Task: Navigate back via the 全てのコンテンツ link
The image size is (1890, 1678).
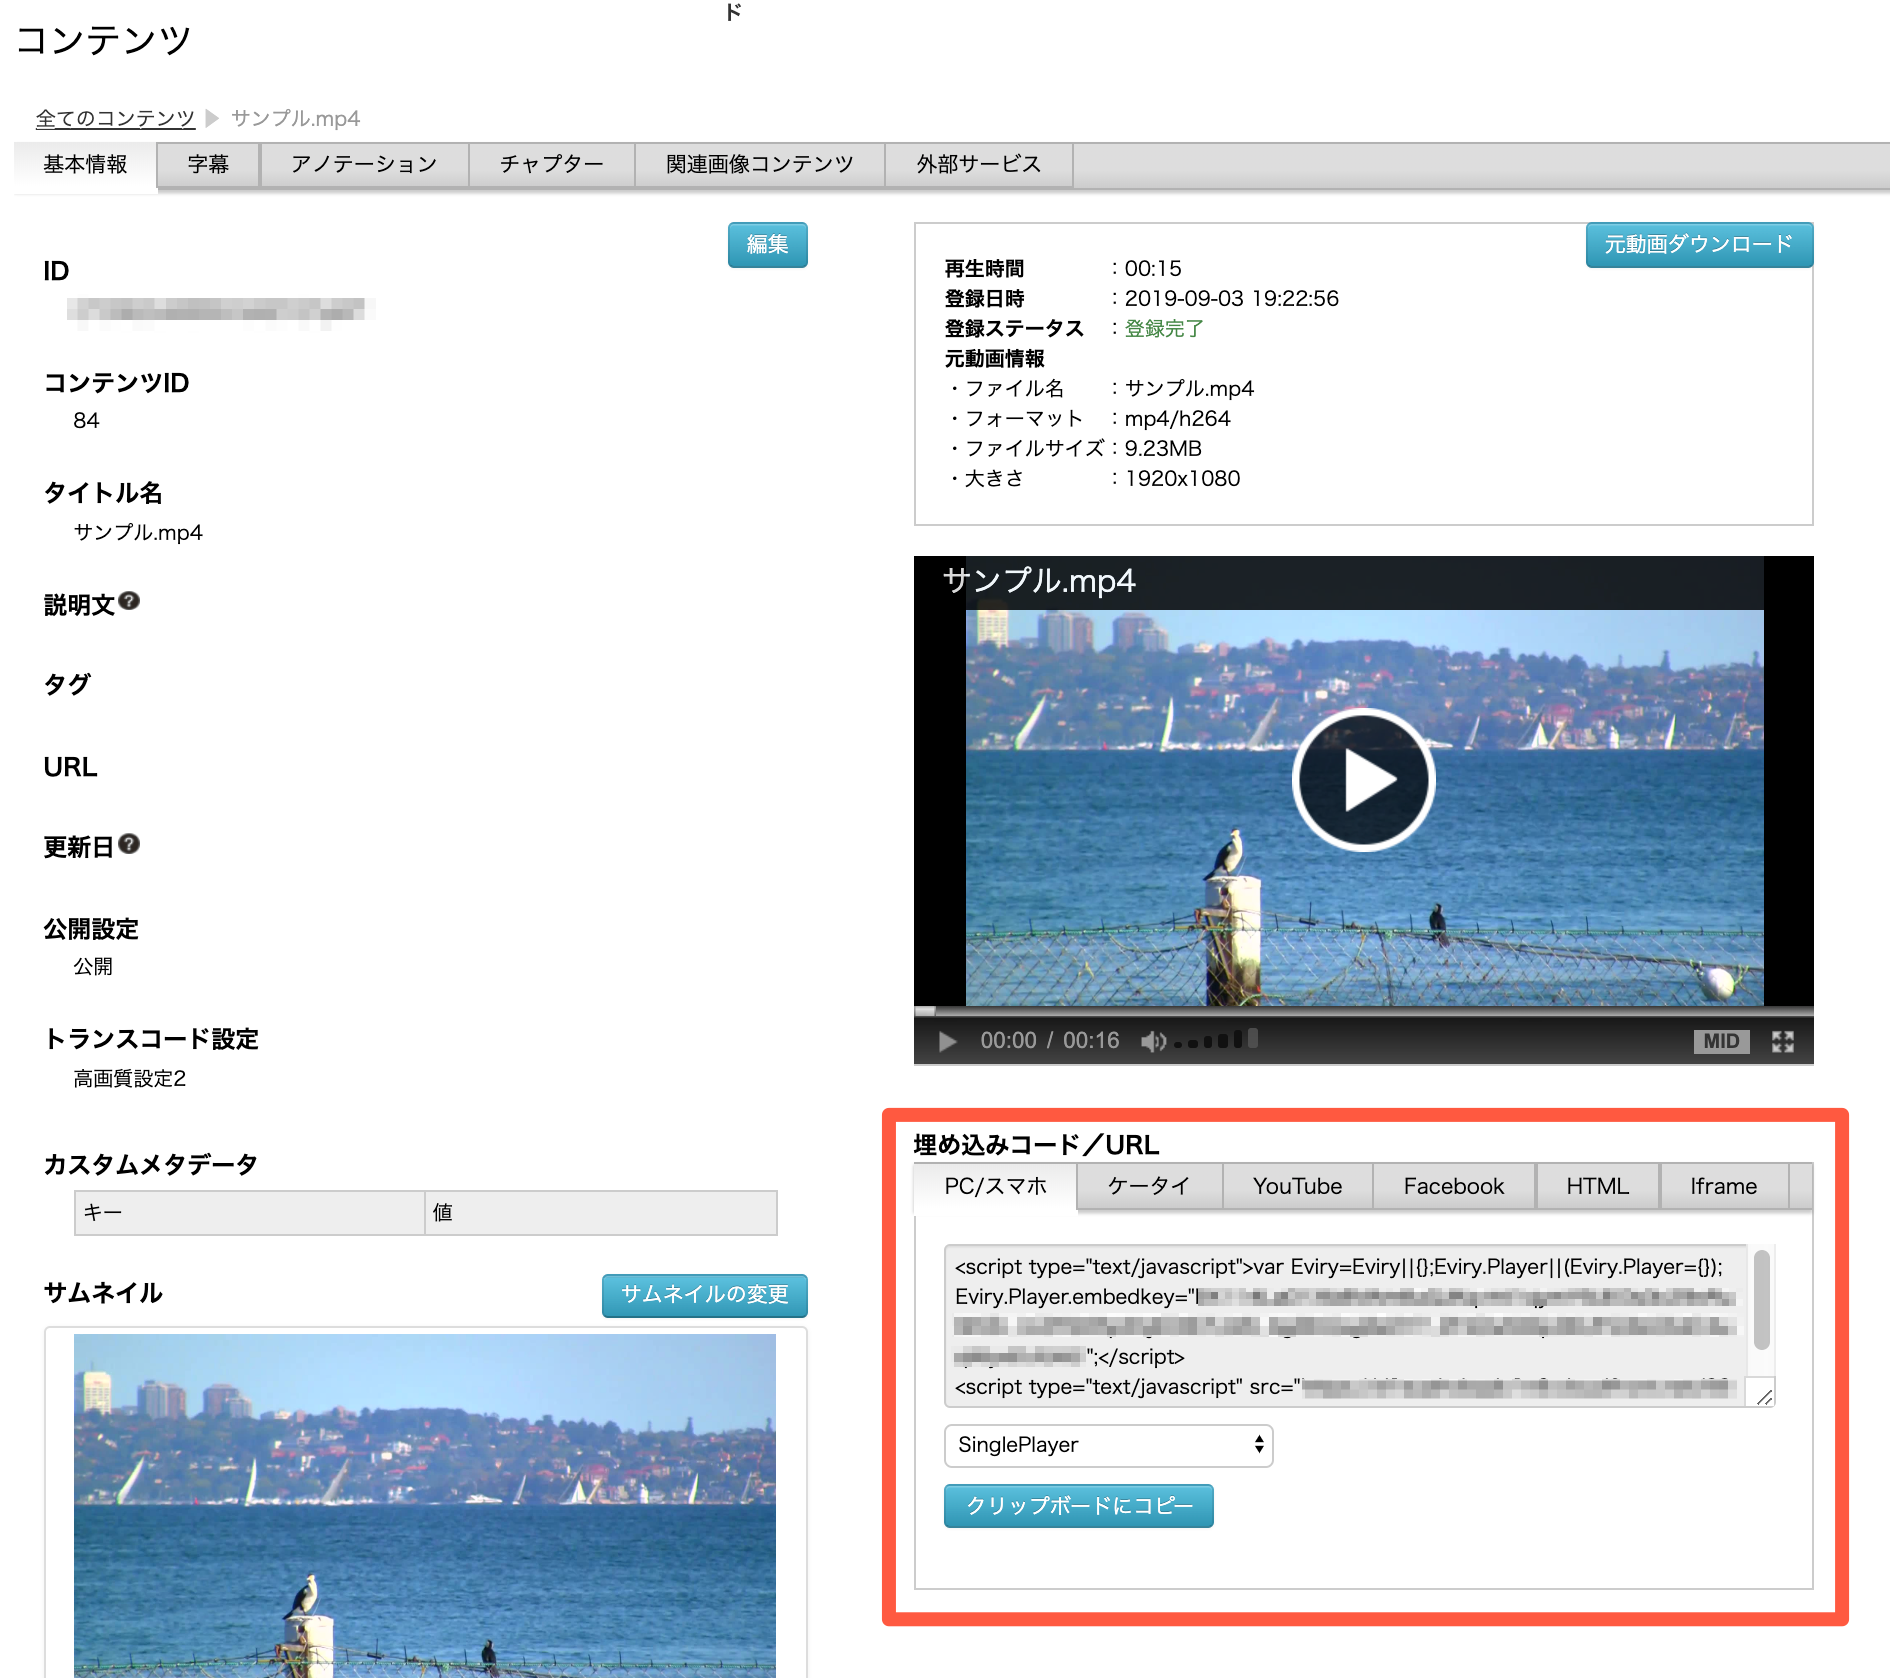Action: click(x=115, y=117)
